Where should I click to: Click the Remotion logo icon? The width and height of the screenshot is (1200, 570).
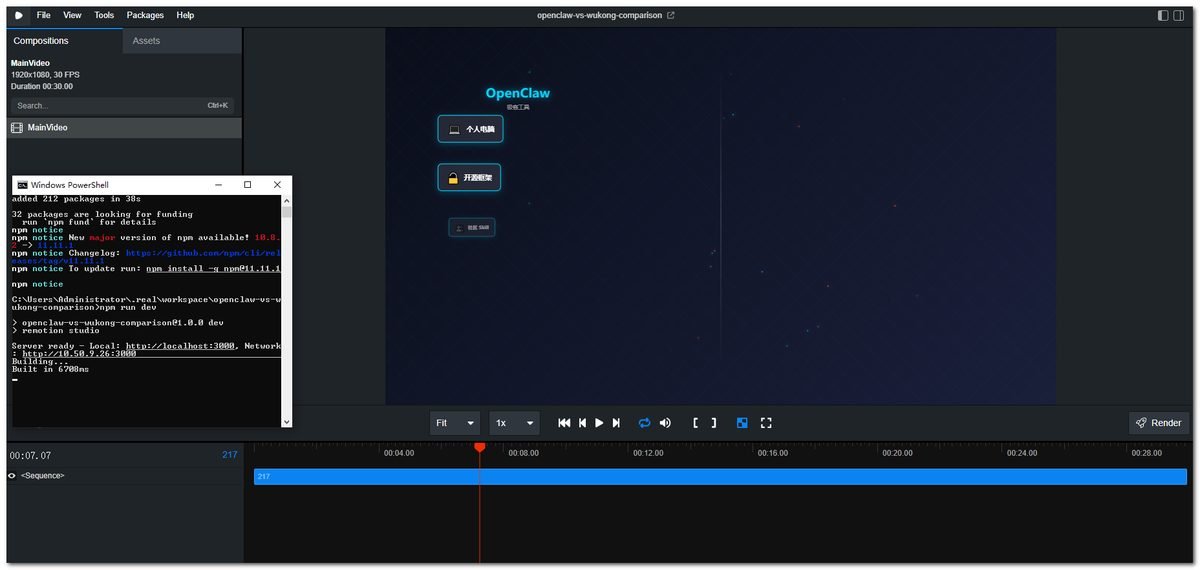pyautogui.click(x=19, y=15)
